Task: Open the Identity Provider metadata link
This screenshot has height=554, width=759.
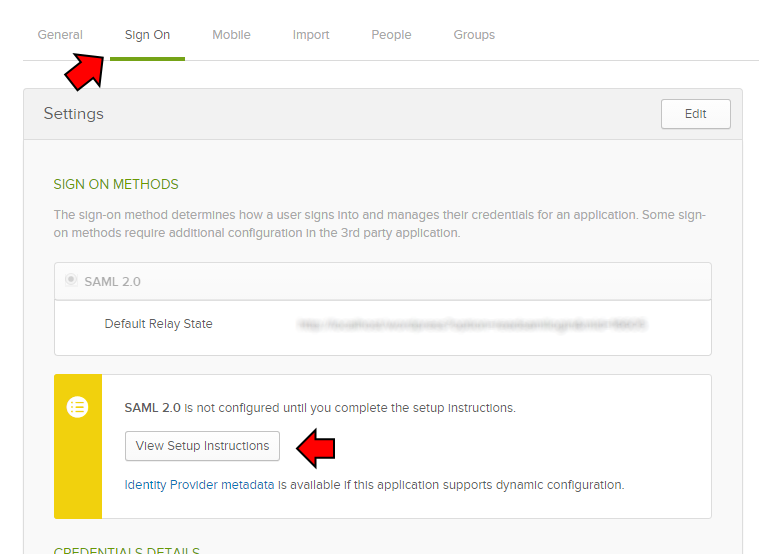Action: (199, 485)
